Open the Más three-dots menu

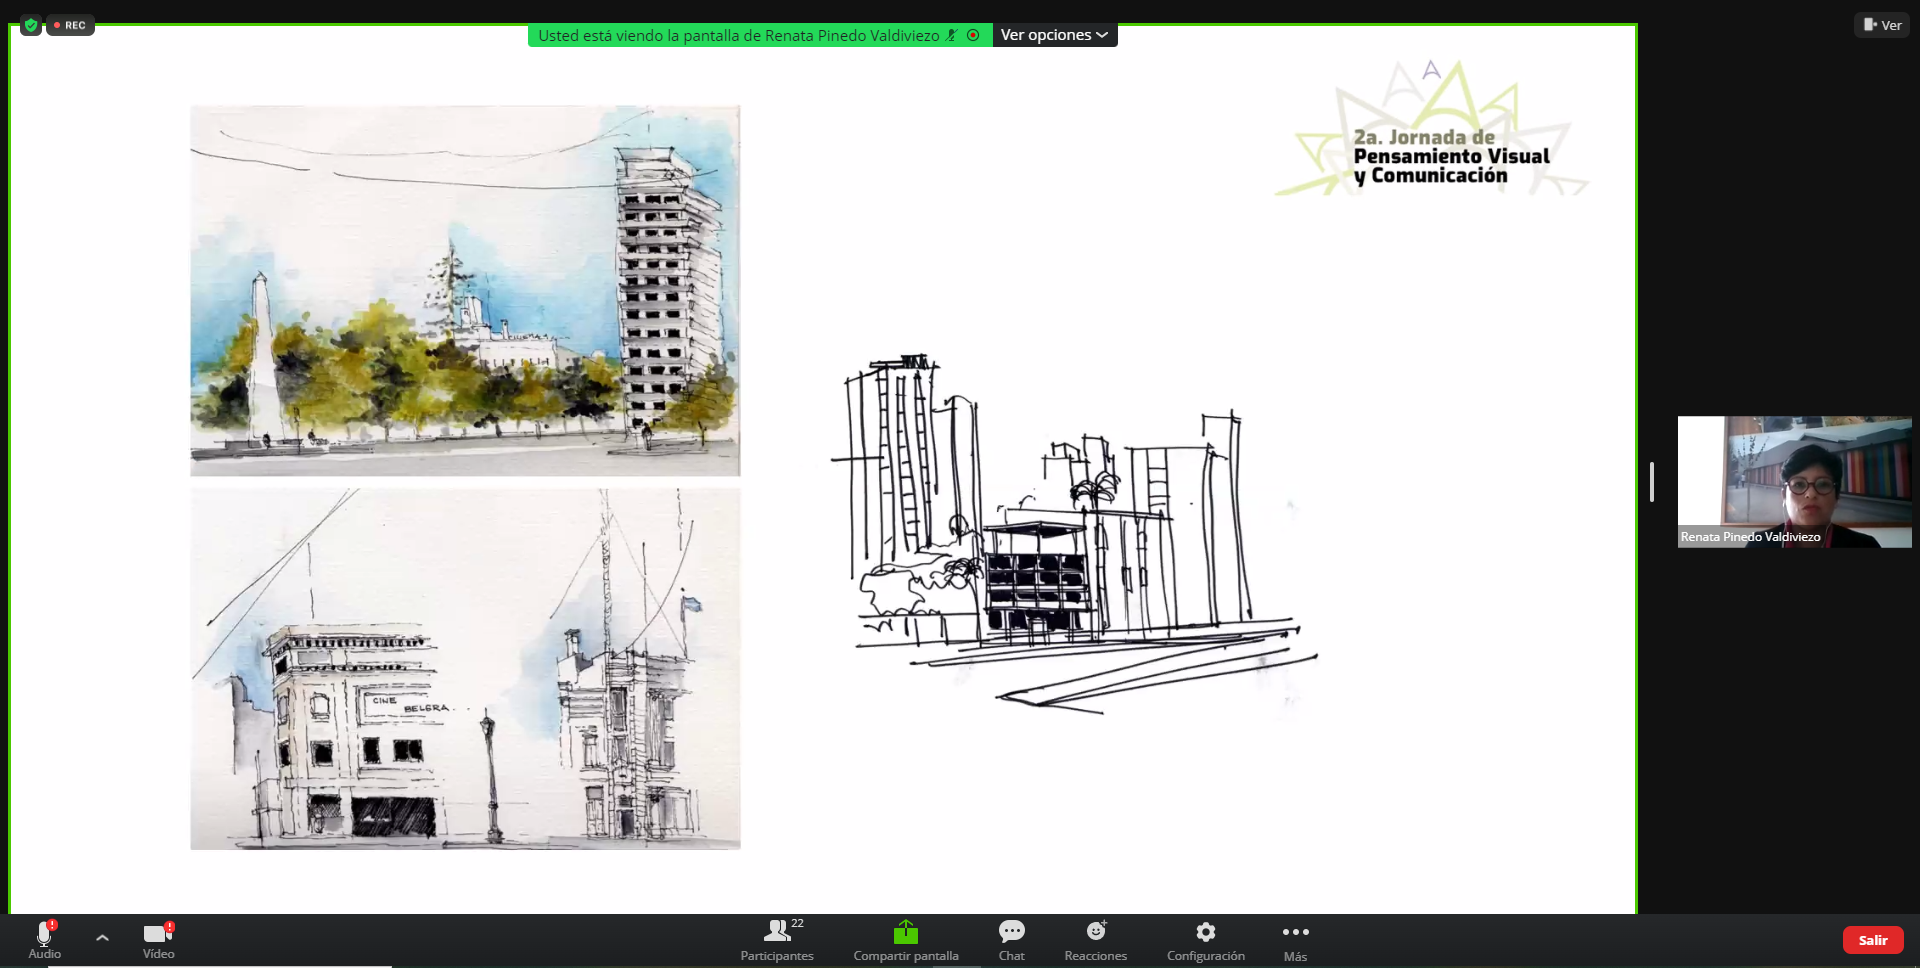pyautogui.click(x=1295, y=941)
